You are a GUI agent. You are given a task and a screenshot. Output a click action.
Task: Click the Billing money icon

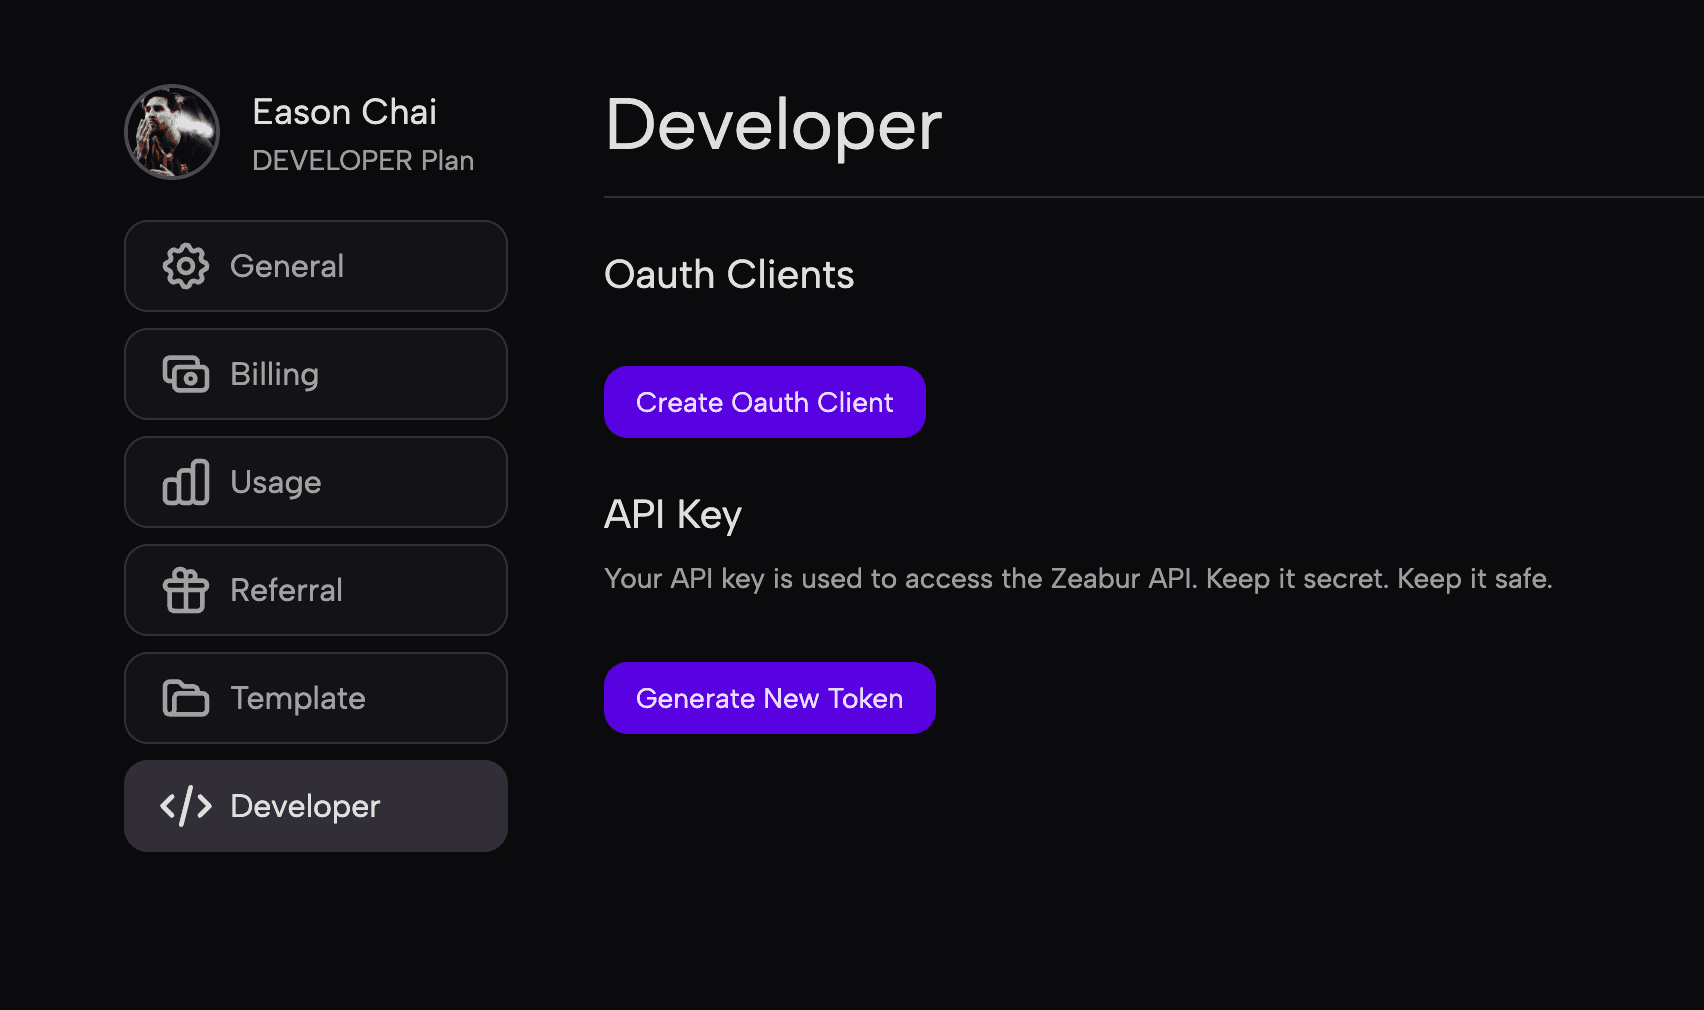[186, 374]
